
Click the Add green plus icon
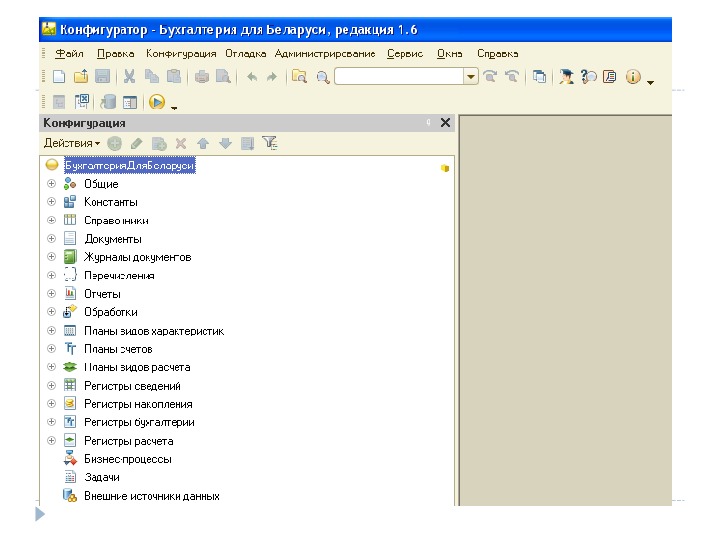click(114, 144)
